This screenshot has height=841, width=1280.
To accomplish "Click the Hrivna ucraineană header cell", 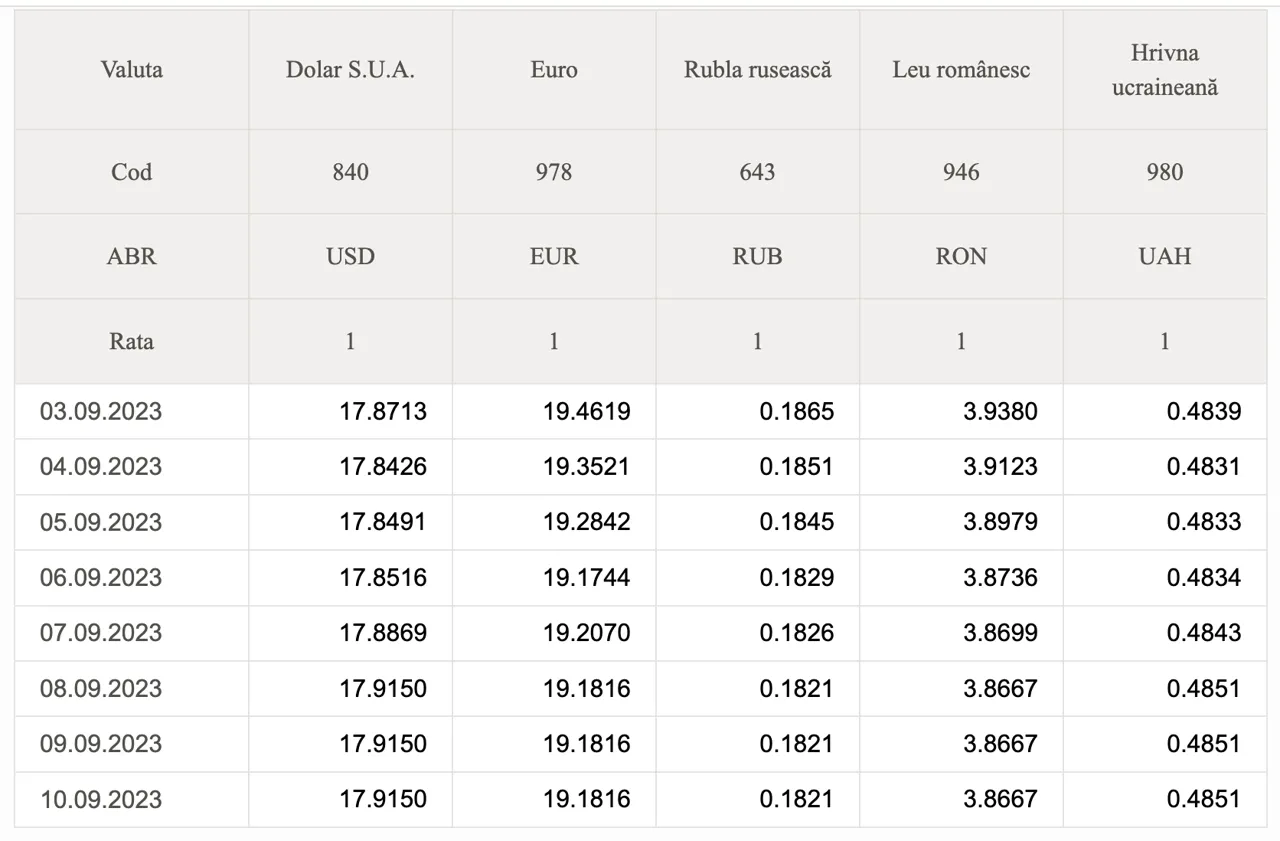I will pyautogui.click(x=1165, y=70).
